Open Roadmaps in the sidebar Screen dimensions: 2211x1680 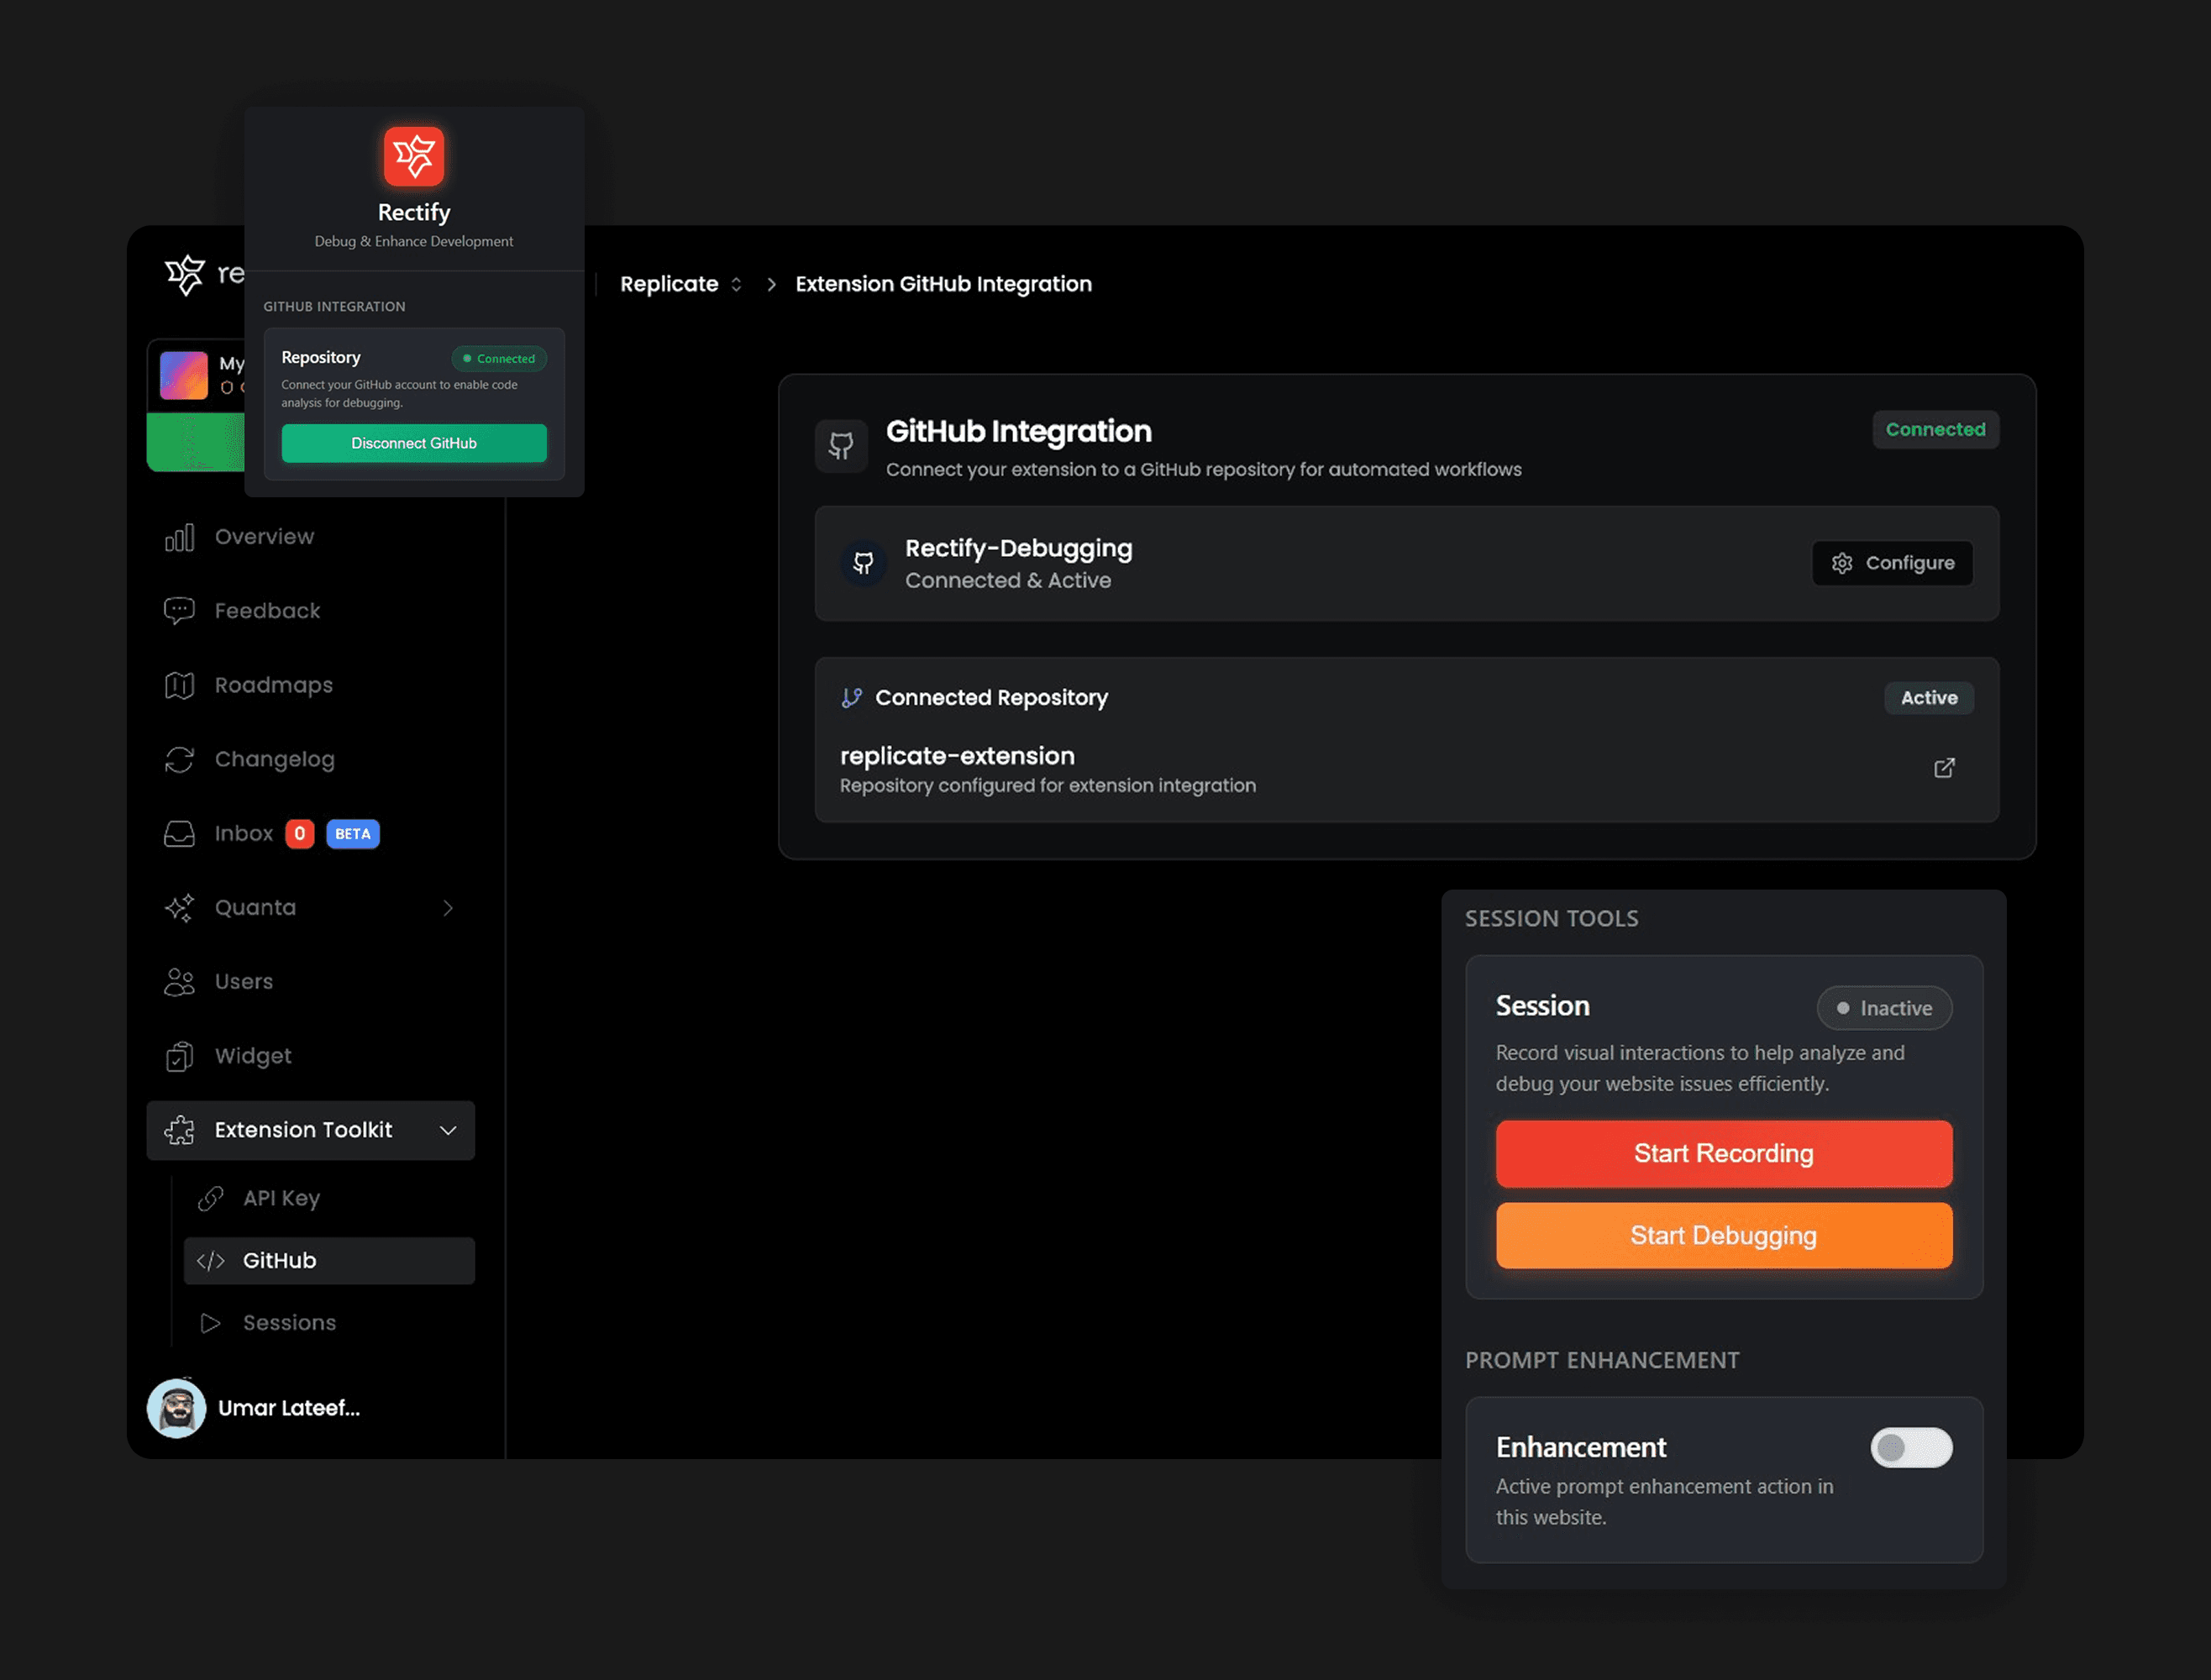[x=311, y=685]
